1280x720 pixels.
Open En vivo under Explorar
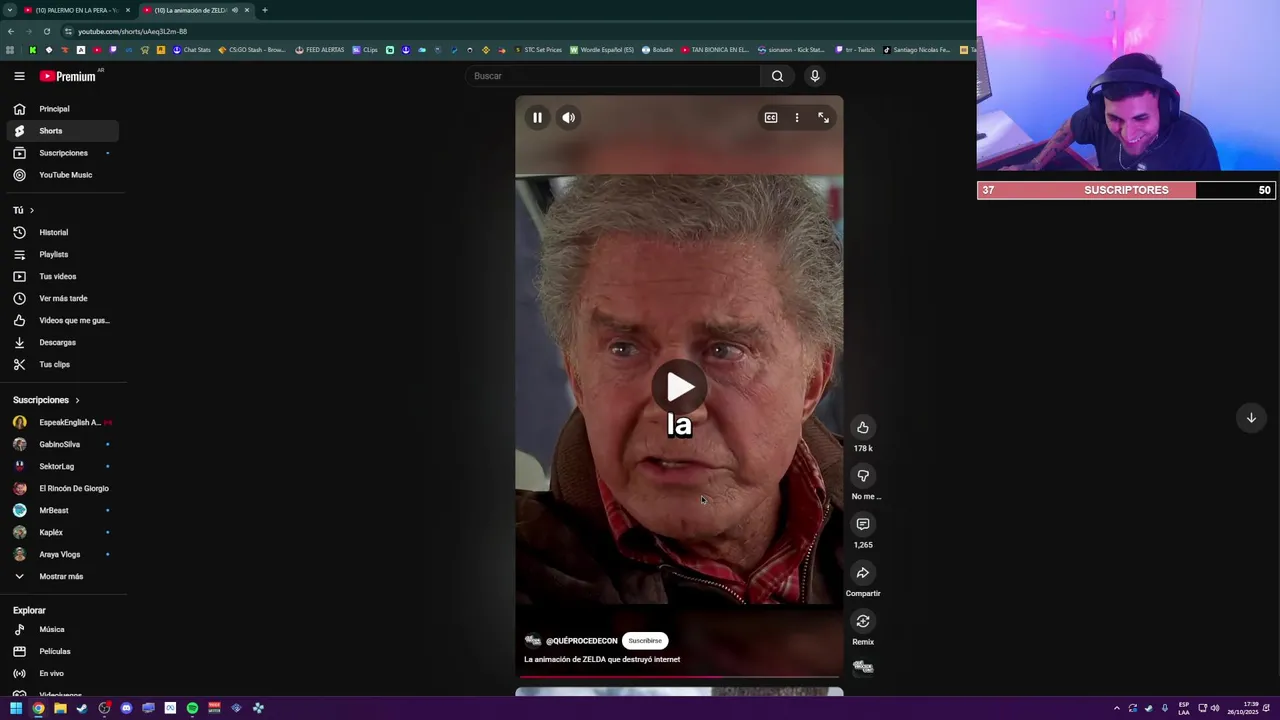coord(63,674)
